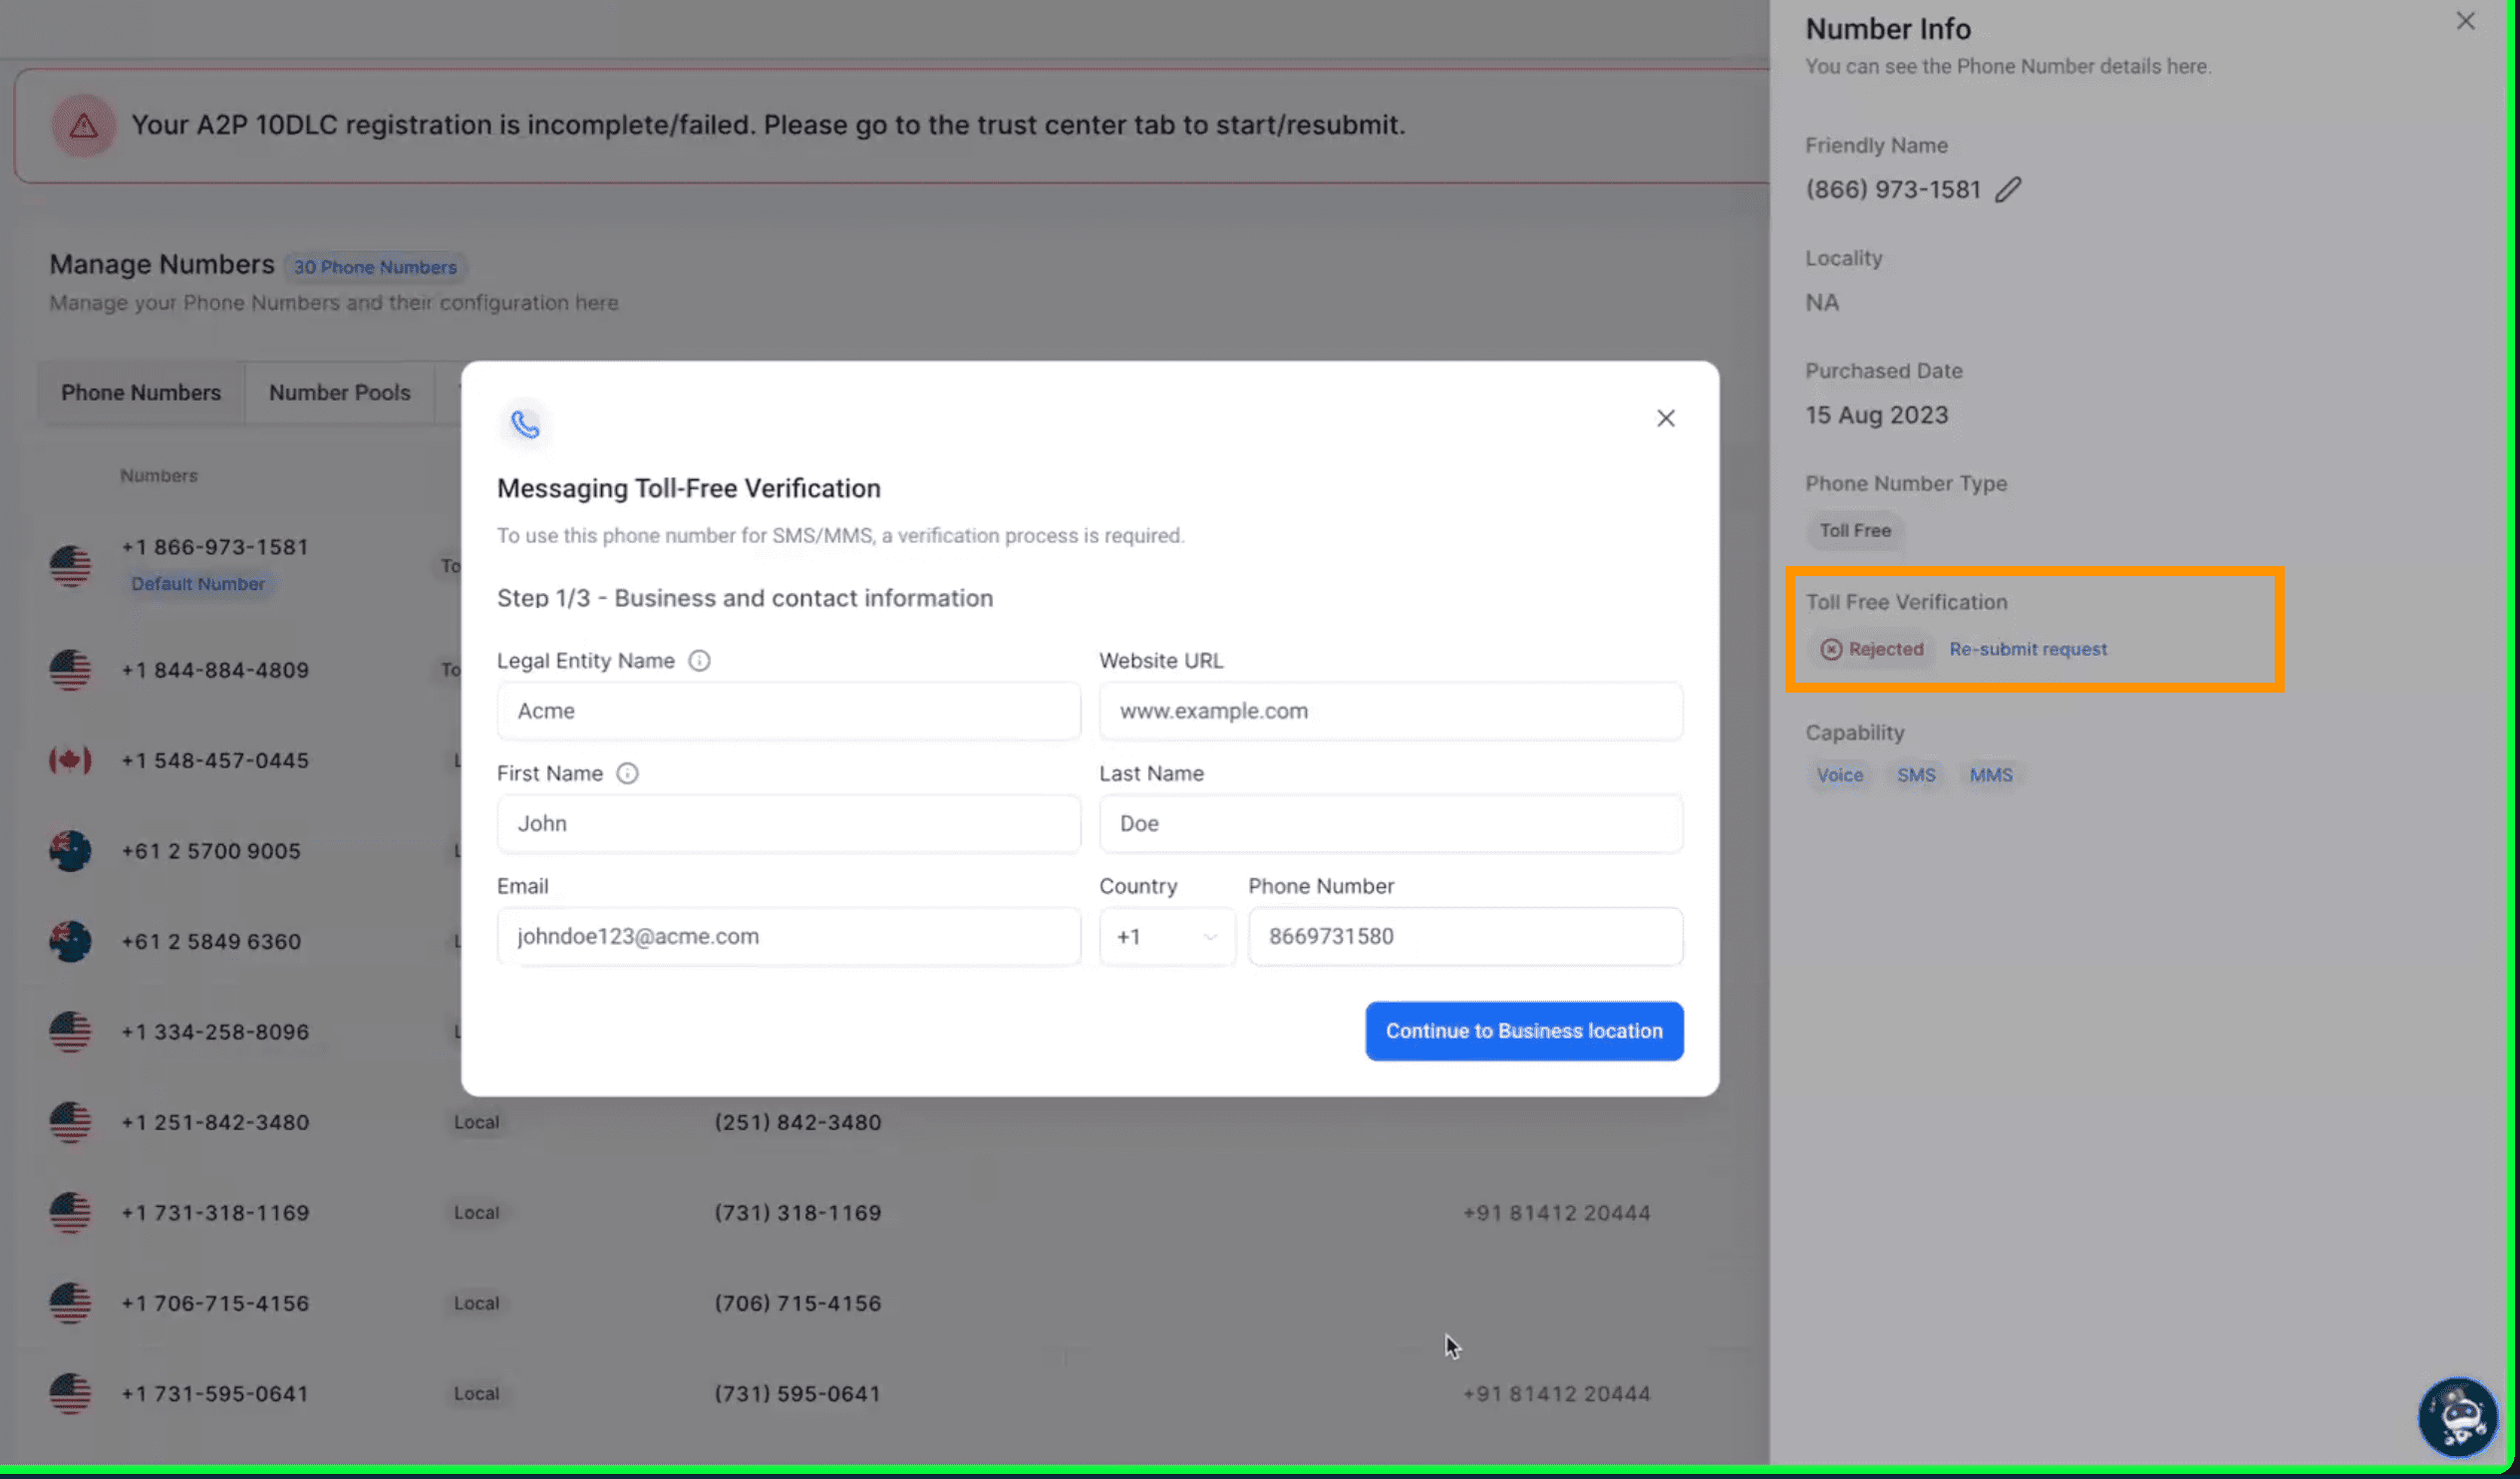The width and height of the screenshot is (2520, 1479).
Task: Select number +1 731-595-0641
Action: (215, 1395)
